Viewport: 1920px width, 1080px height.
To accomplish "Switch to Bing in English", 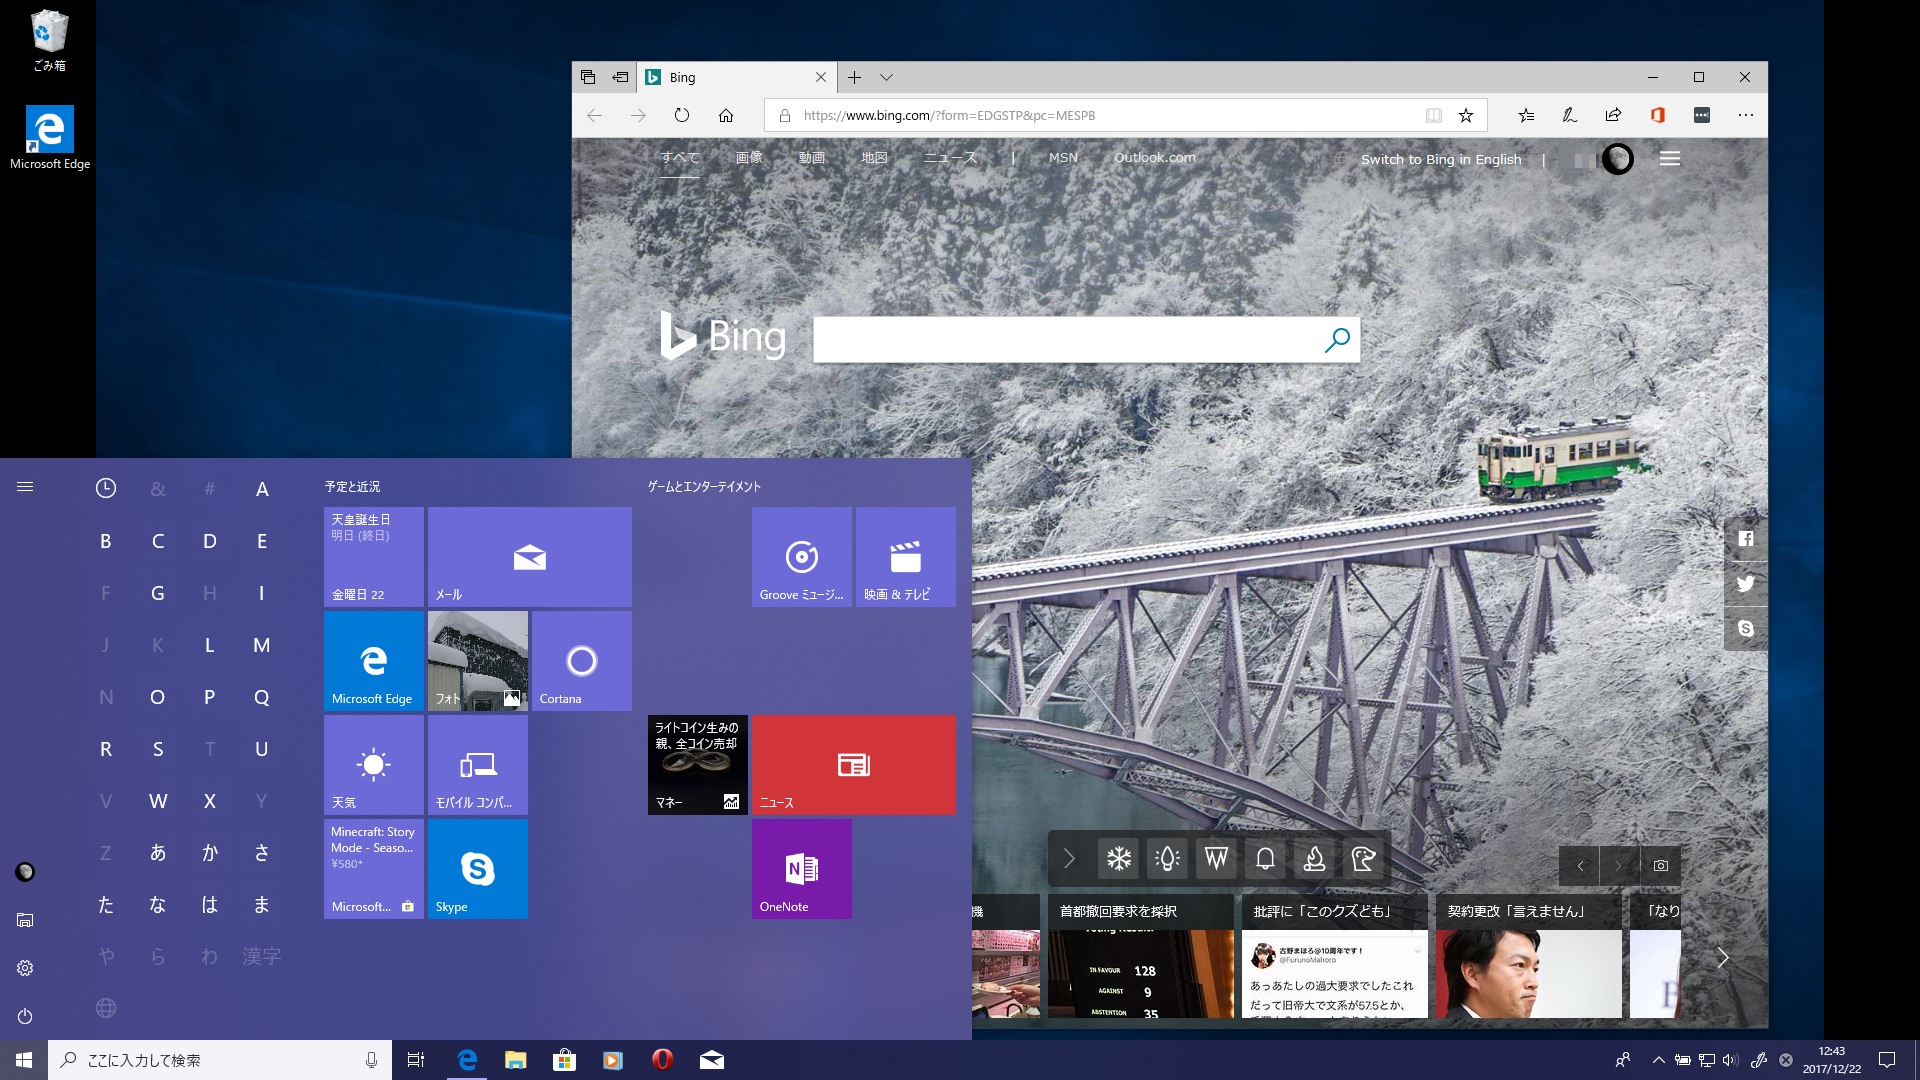I will coord(1441,159).
